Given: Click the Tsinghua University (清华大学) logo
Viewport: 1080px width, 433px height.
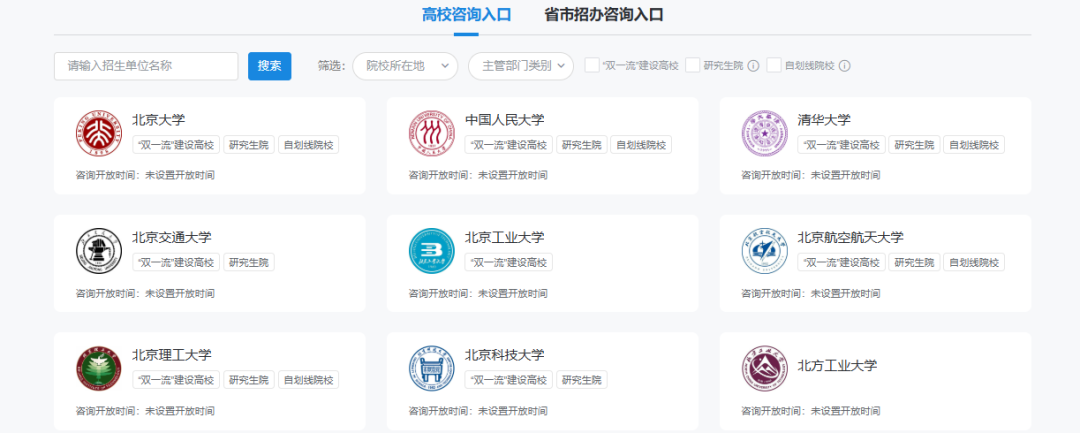Looking at the screenshot, I should click(x=765, y=133).
